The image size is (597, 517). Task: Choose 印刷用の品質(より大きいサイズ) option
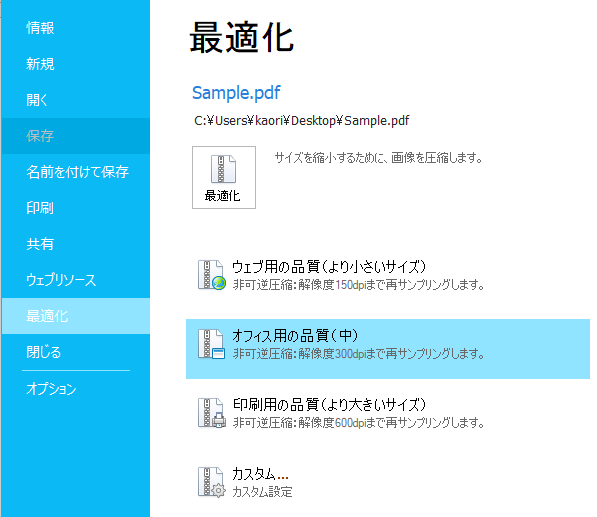[x=388, y=413]
